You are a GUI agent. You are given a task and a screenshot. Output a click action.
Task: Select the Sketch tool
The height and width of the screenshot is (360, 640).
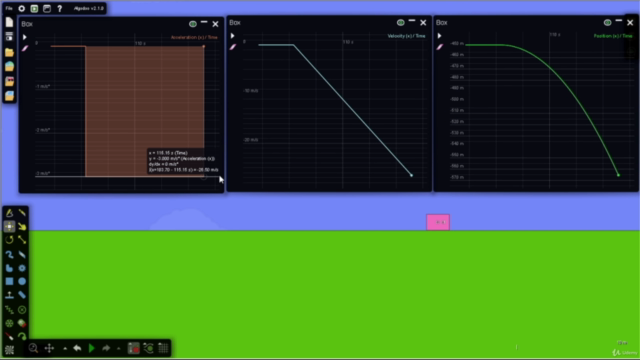pos(9,213)
